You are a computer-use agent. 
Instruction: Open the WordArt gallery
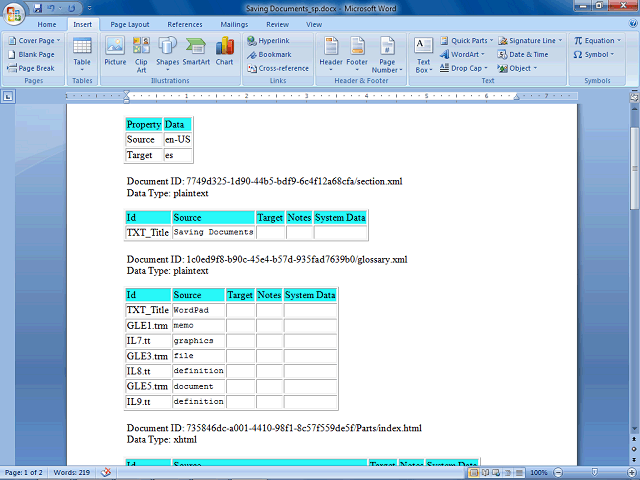tap(462, 54)
